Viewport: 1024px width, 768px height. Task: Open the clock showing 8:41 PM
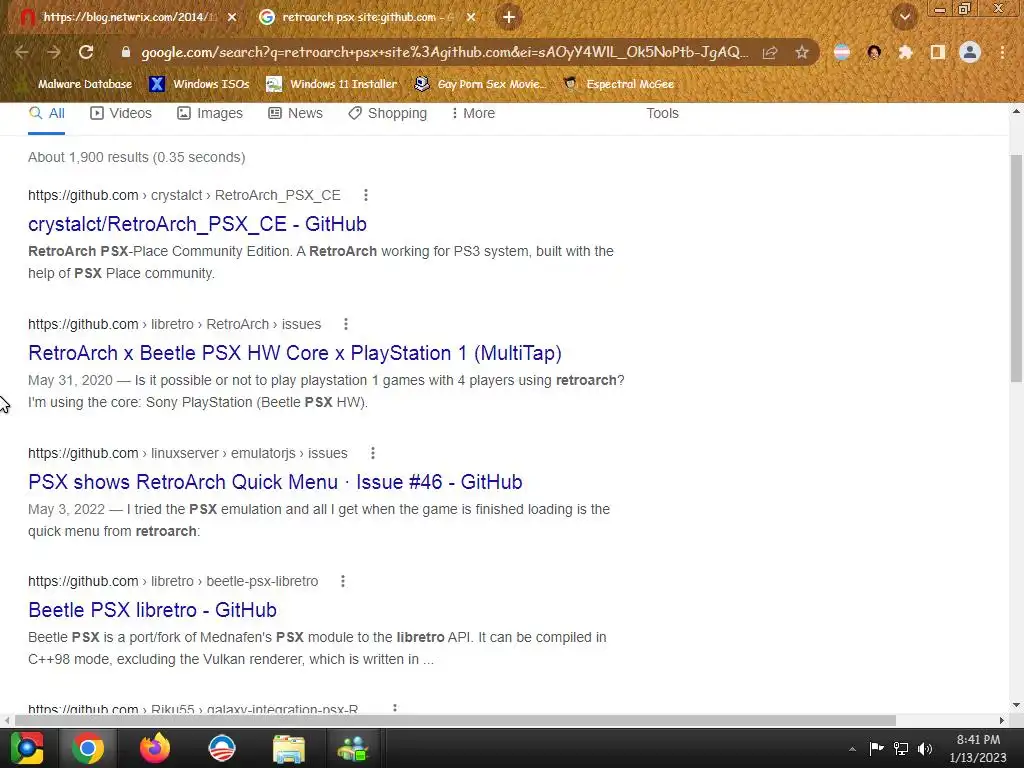pos(978,740)
